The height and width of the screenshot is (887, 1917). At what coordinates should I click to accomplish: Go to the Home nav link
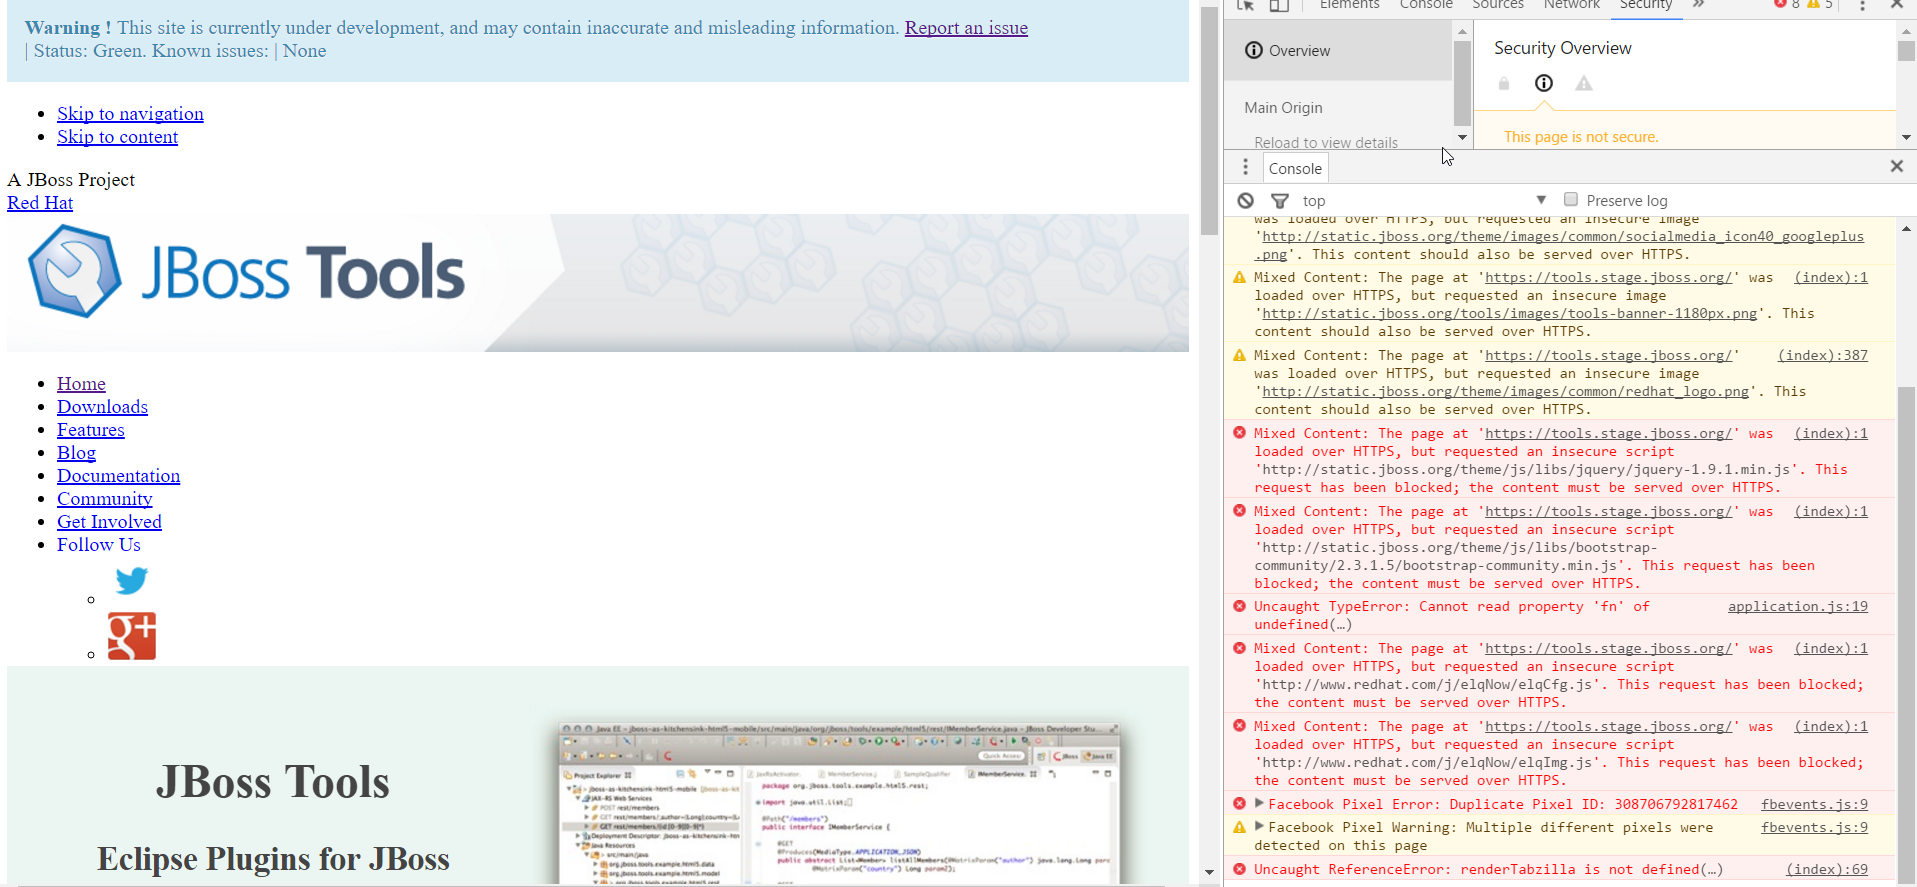(x=81, y=384)
